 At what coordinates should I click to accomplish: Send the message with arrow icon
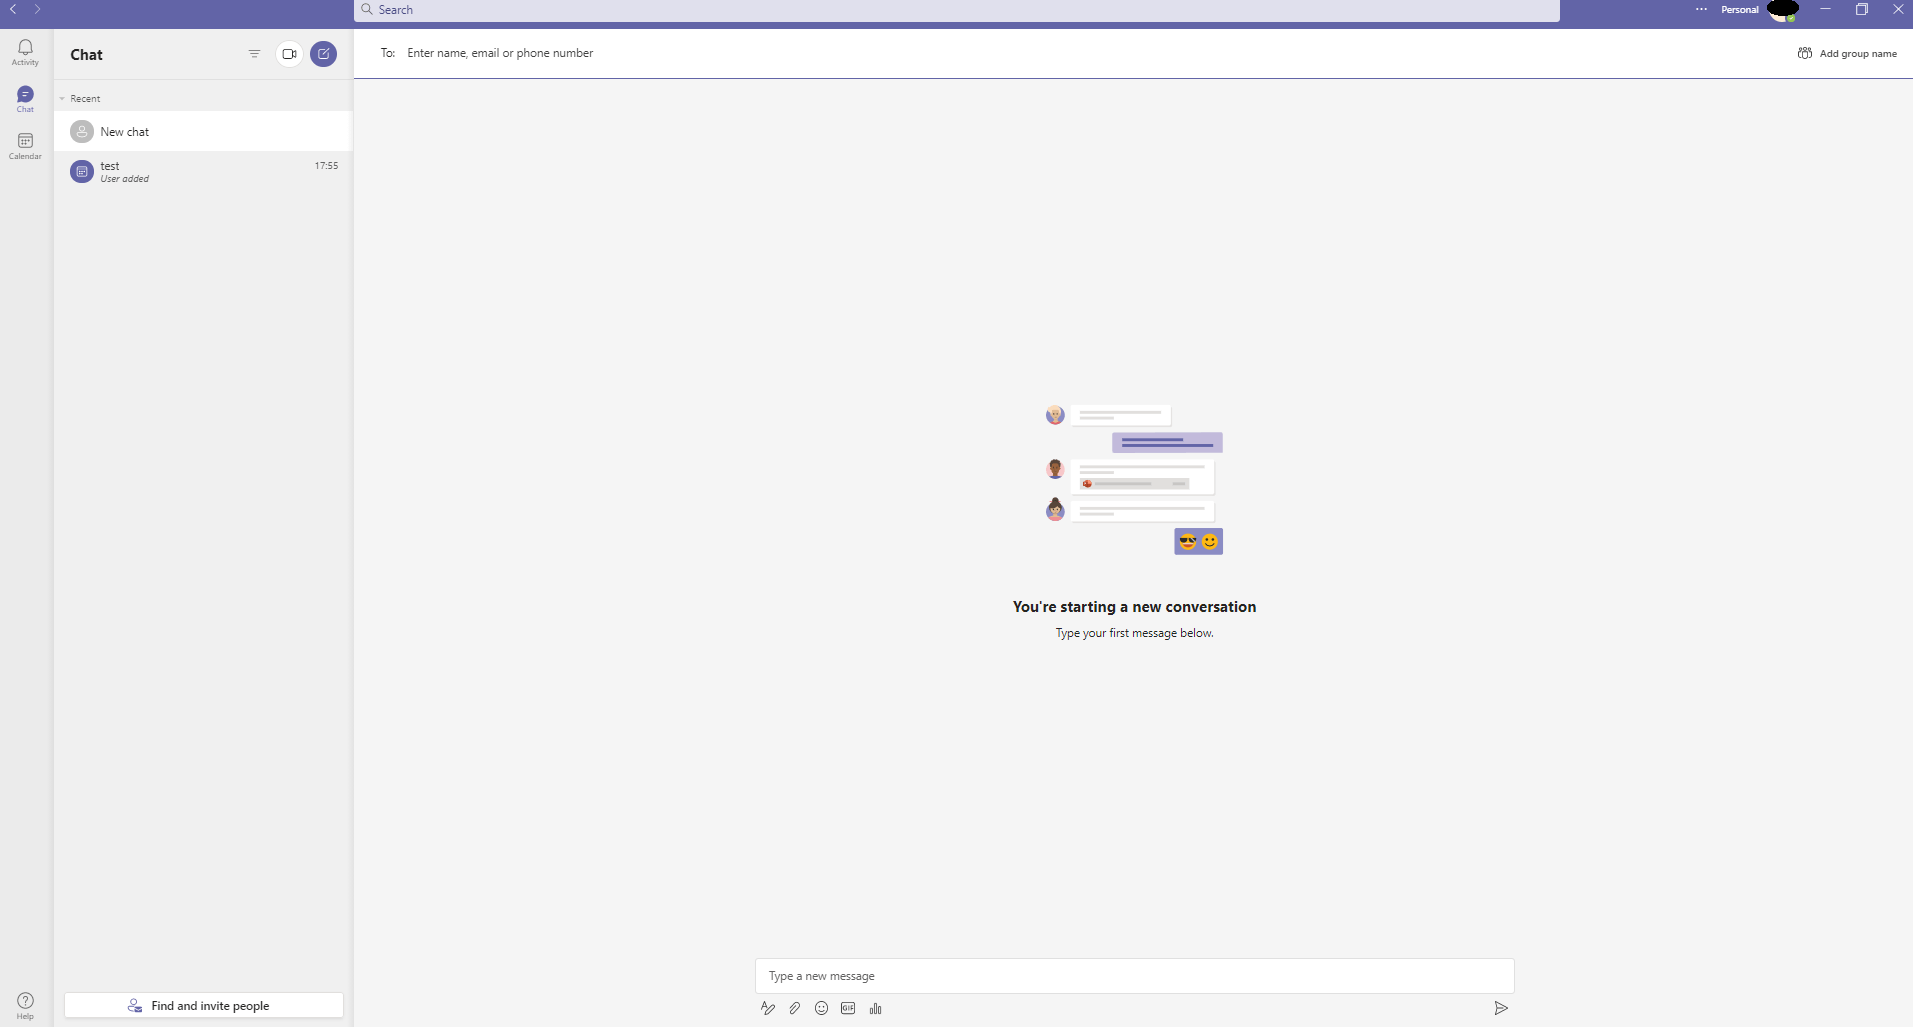point(1500,1008)
